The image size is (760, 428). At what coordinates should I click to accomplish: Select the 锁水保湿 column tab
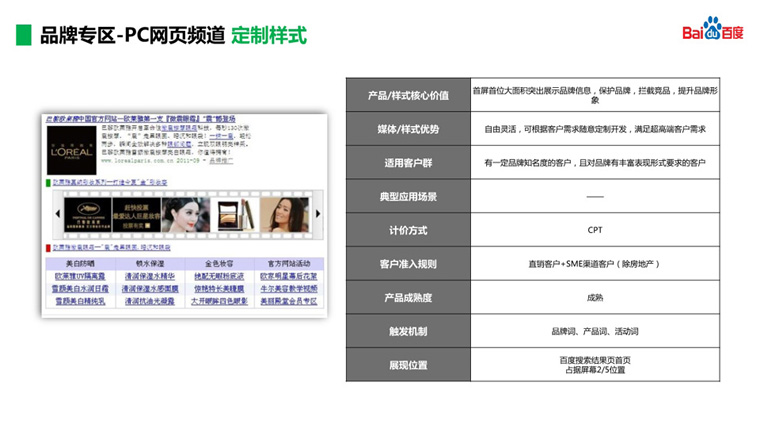[150, 264]
